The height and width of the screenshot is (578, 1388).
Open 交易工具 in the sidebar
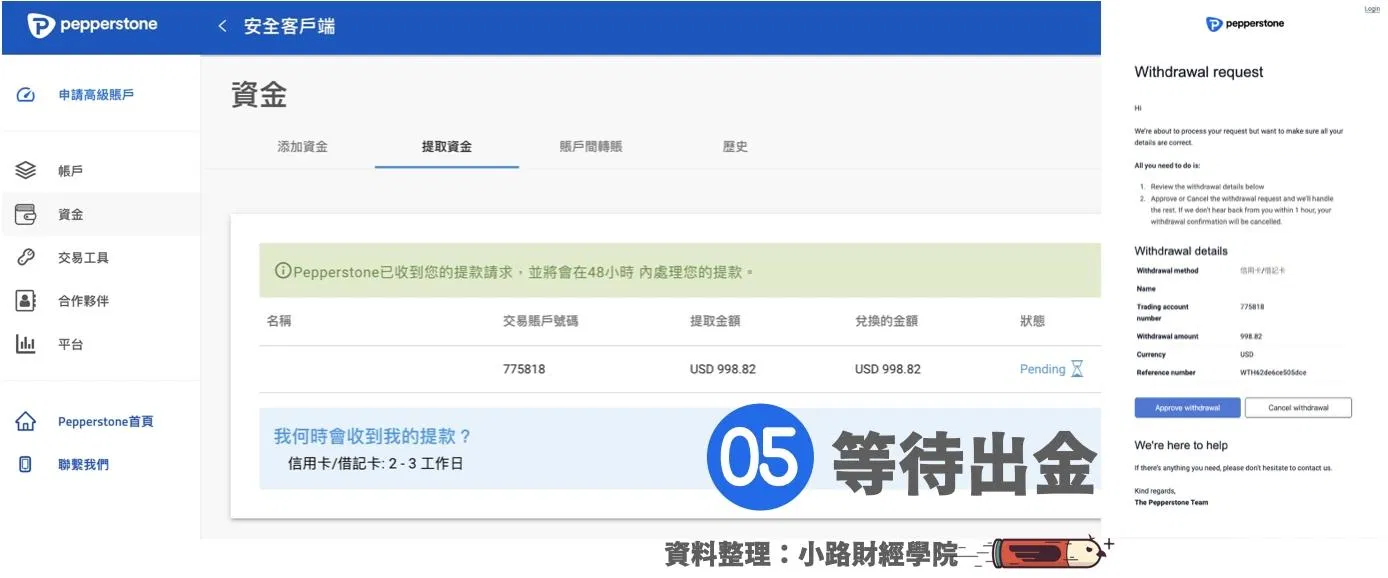[83, 257]
